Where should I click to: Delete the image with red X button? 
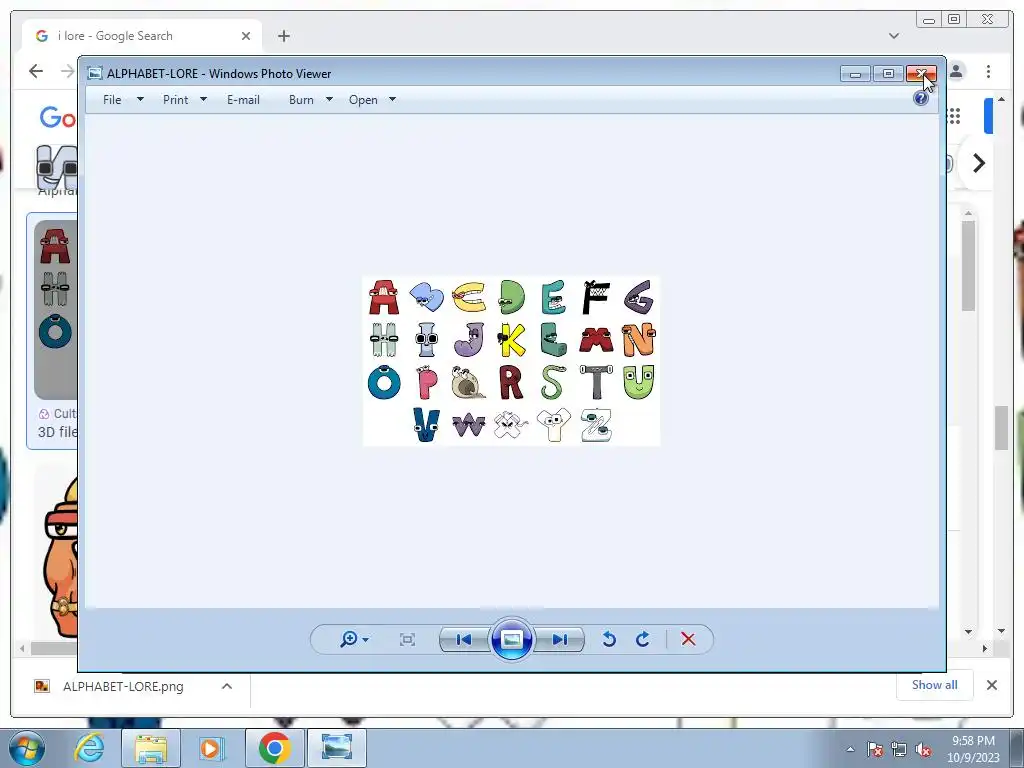[688, 639]
